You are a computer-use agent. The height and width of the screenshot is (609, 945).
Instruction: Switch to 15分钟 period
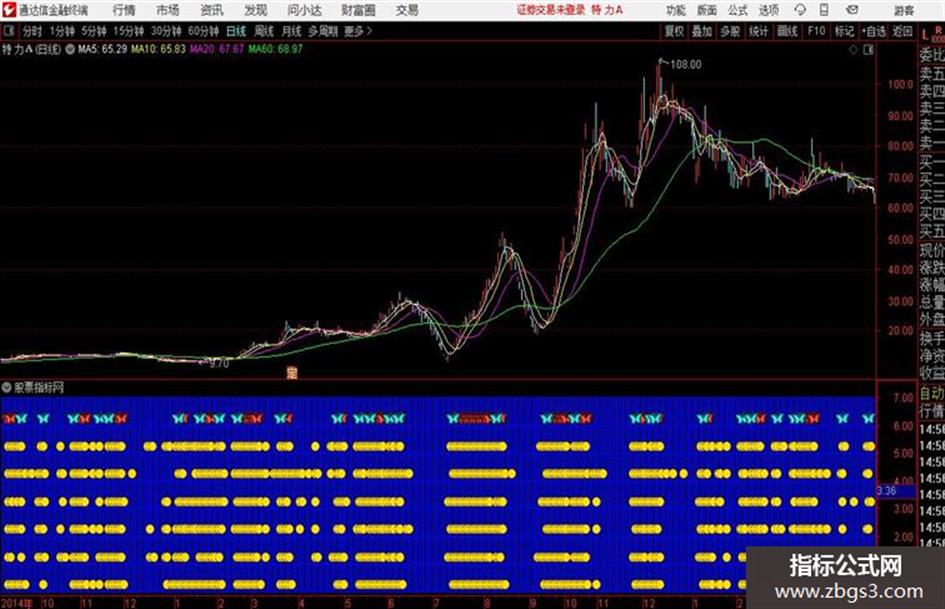click(129, 31)
